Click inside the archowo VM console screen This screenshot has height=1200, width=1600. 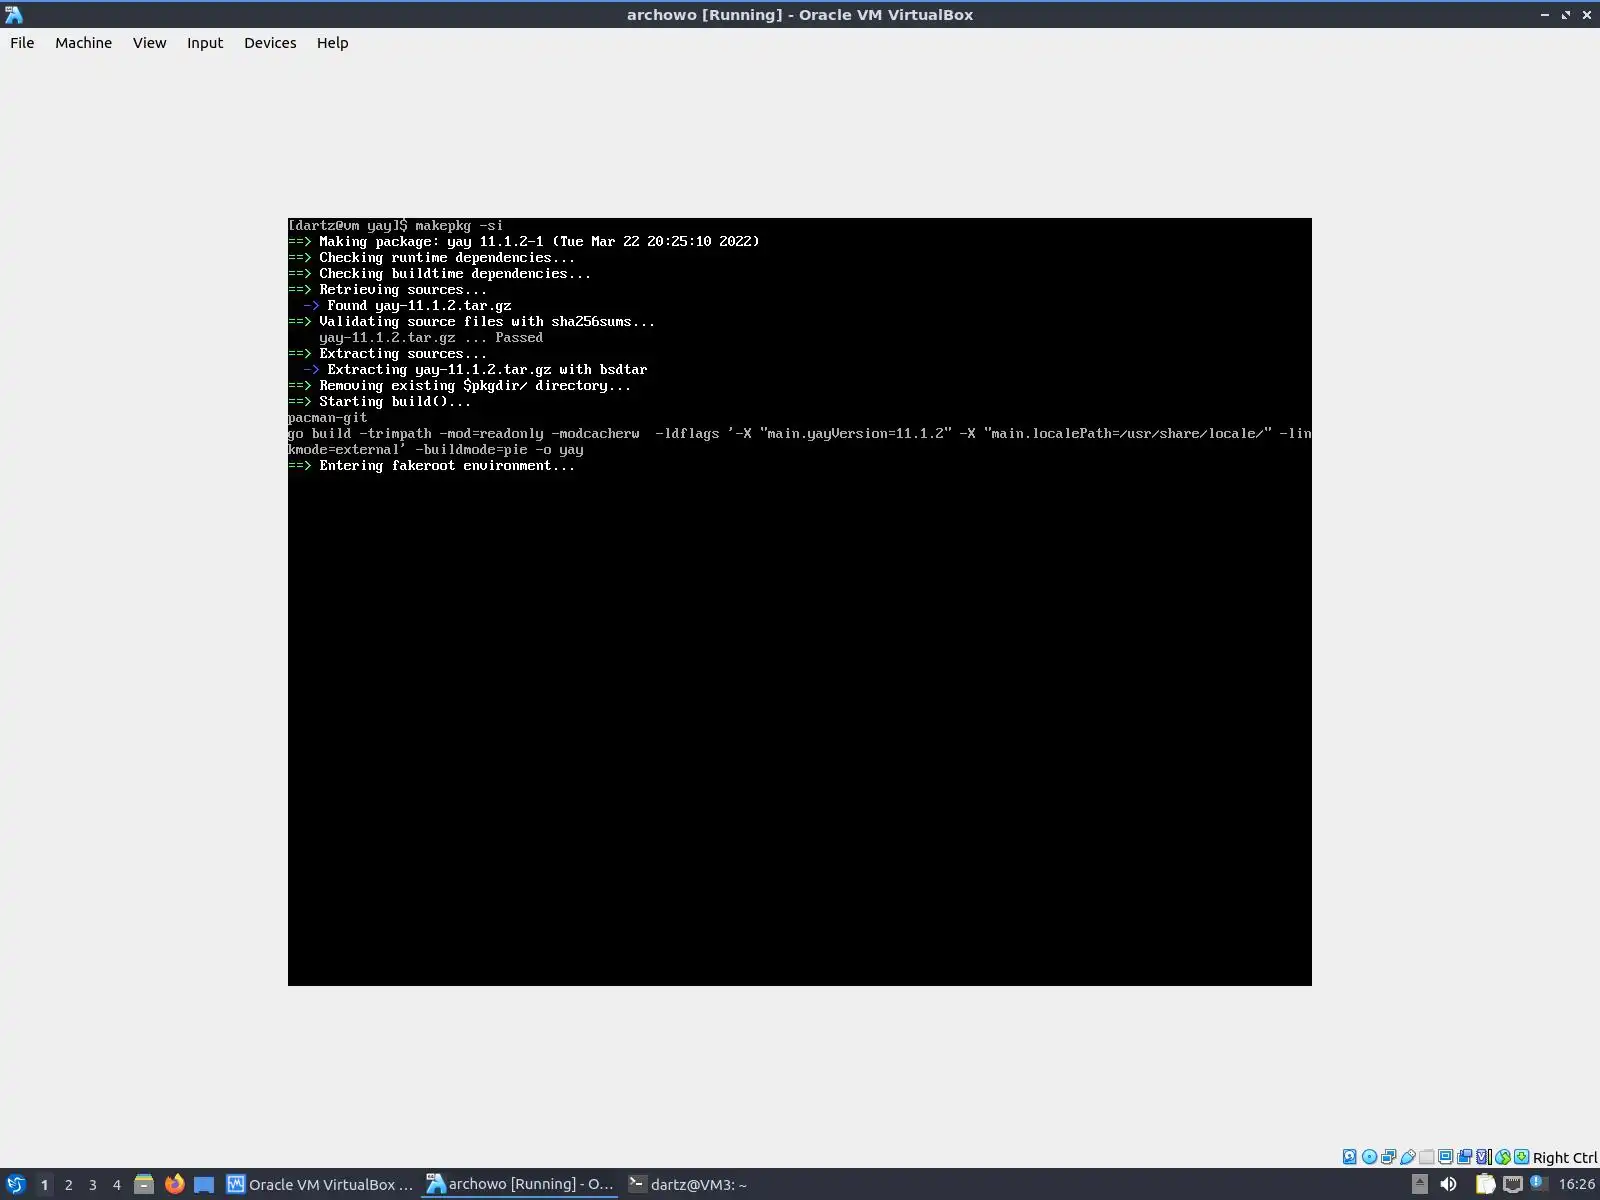coord(800,602)
